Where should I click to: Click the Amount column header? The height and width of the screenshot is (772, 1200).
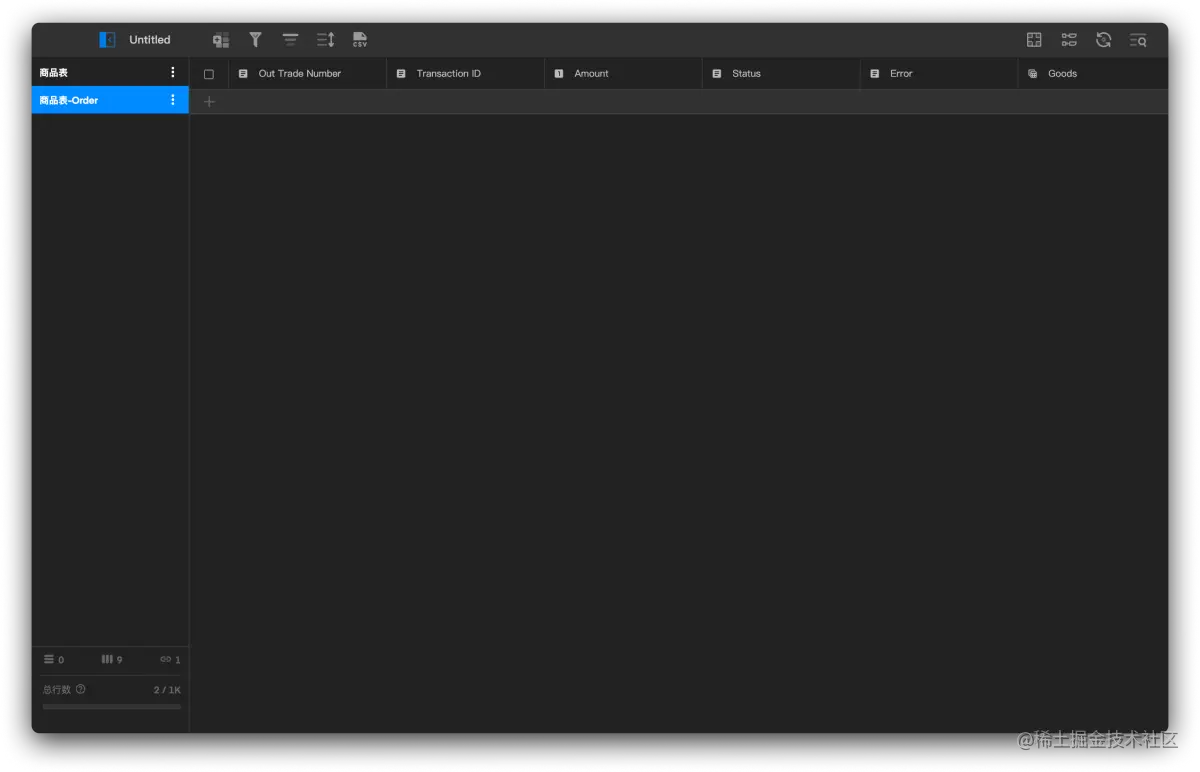[x=624, y=73]
